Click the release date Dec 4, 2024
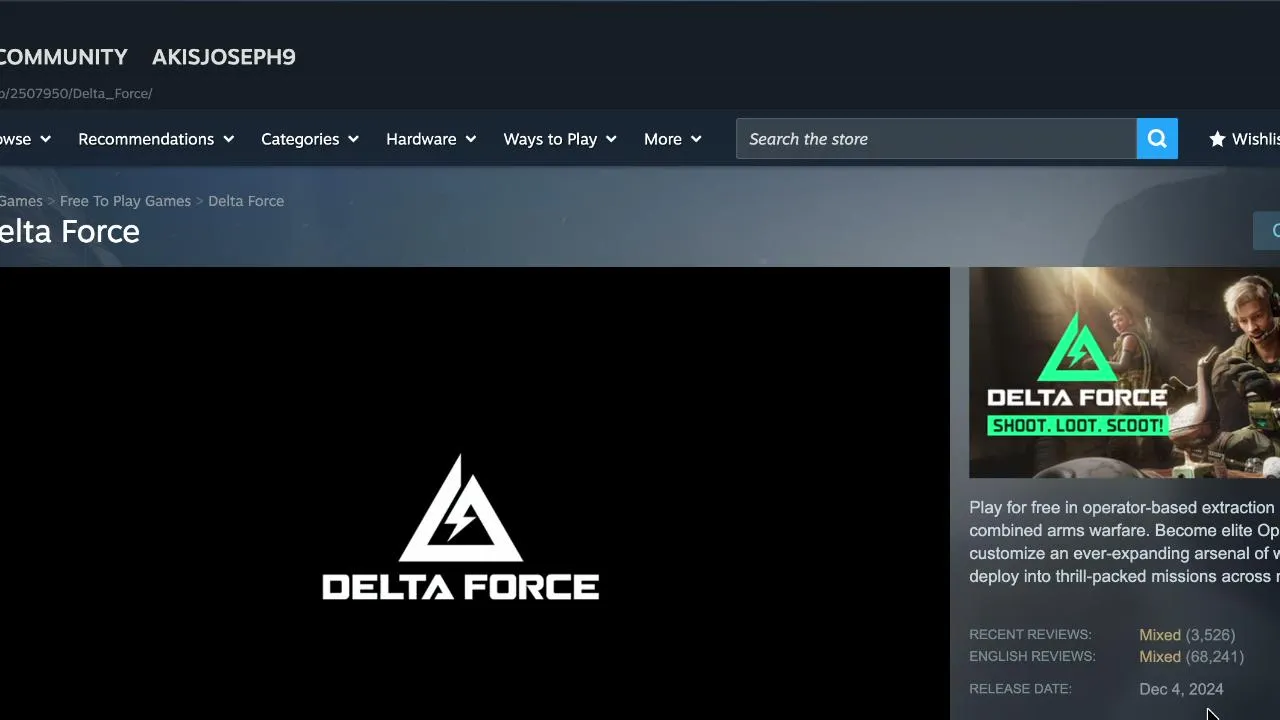 click(x=1181, y=689)
